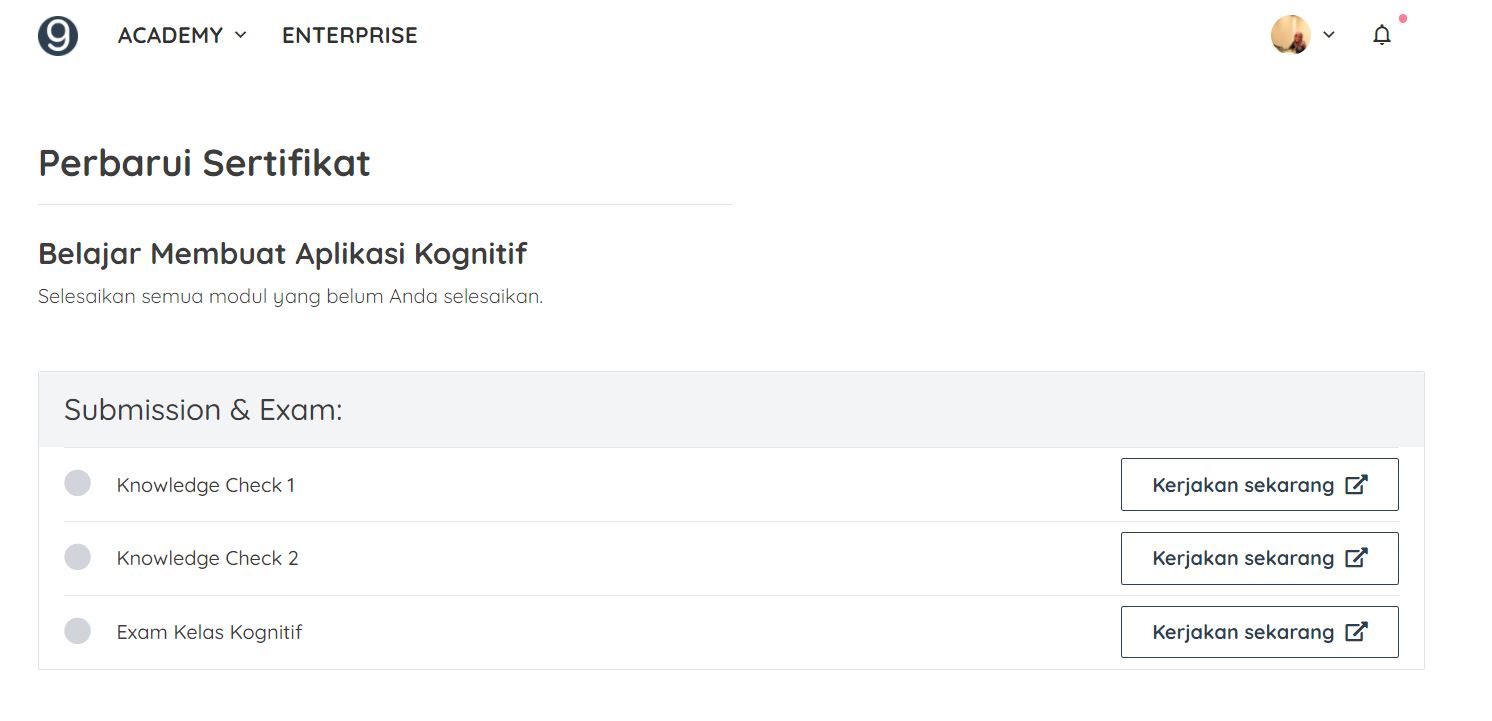Click the external-link icon for Exam Kelas Kognitif

1356,632
